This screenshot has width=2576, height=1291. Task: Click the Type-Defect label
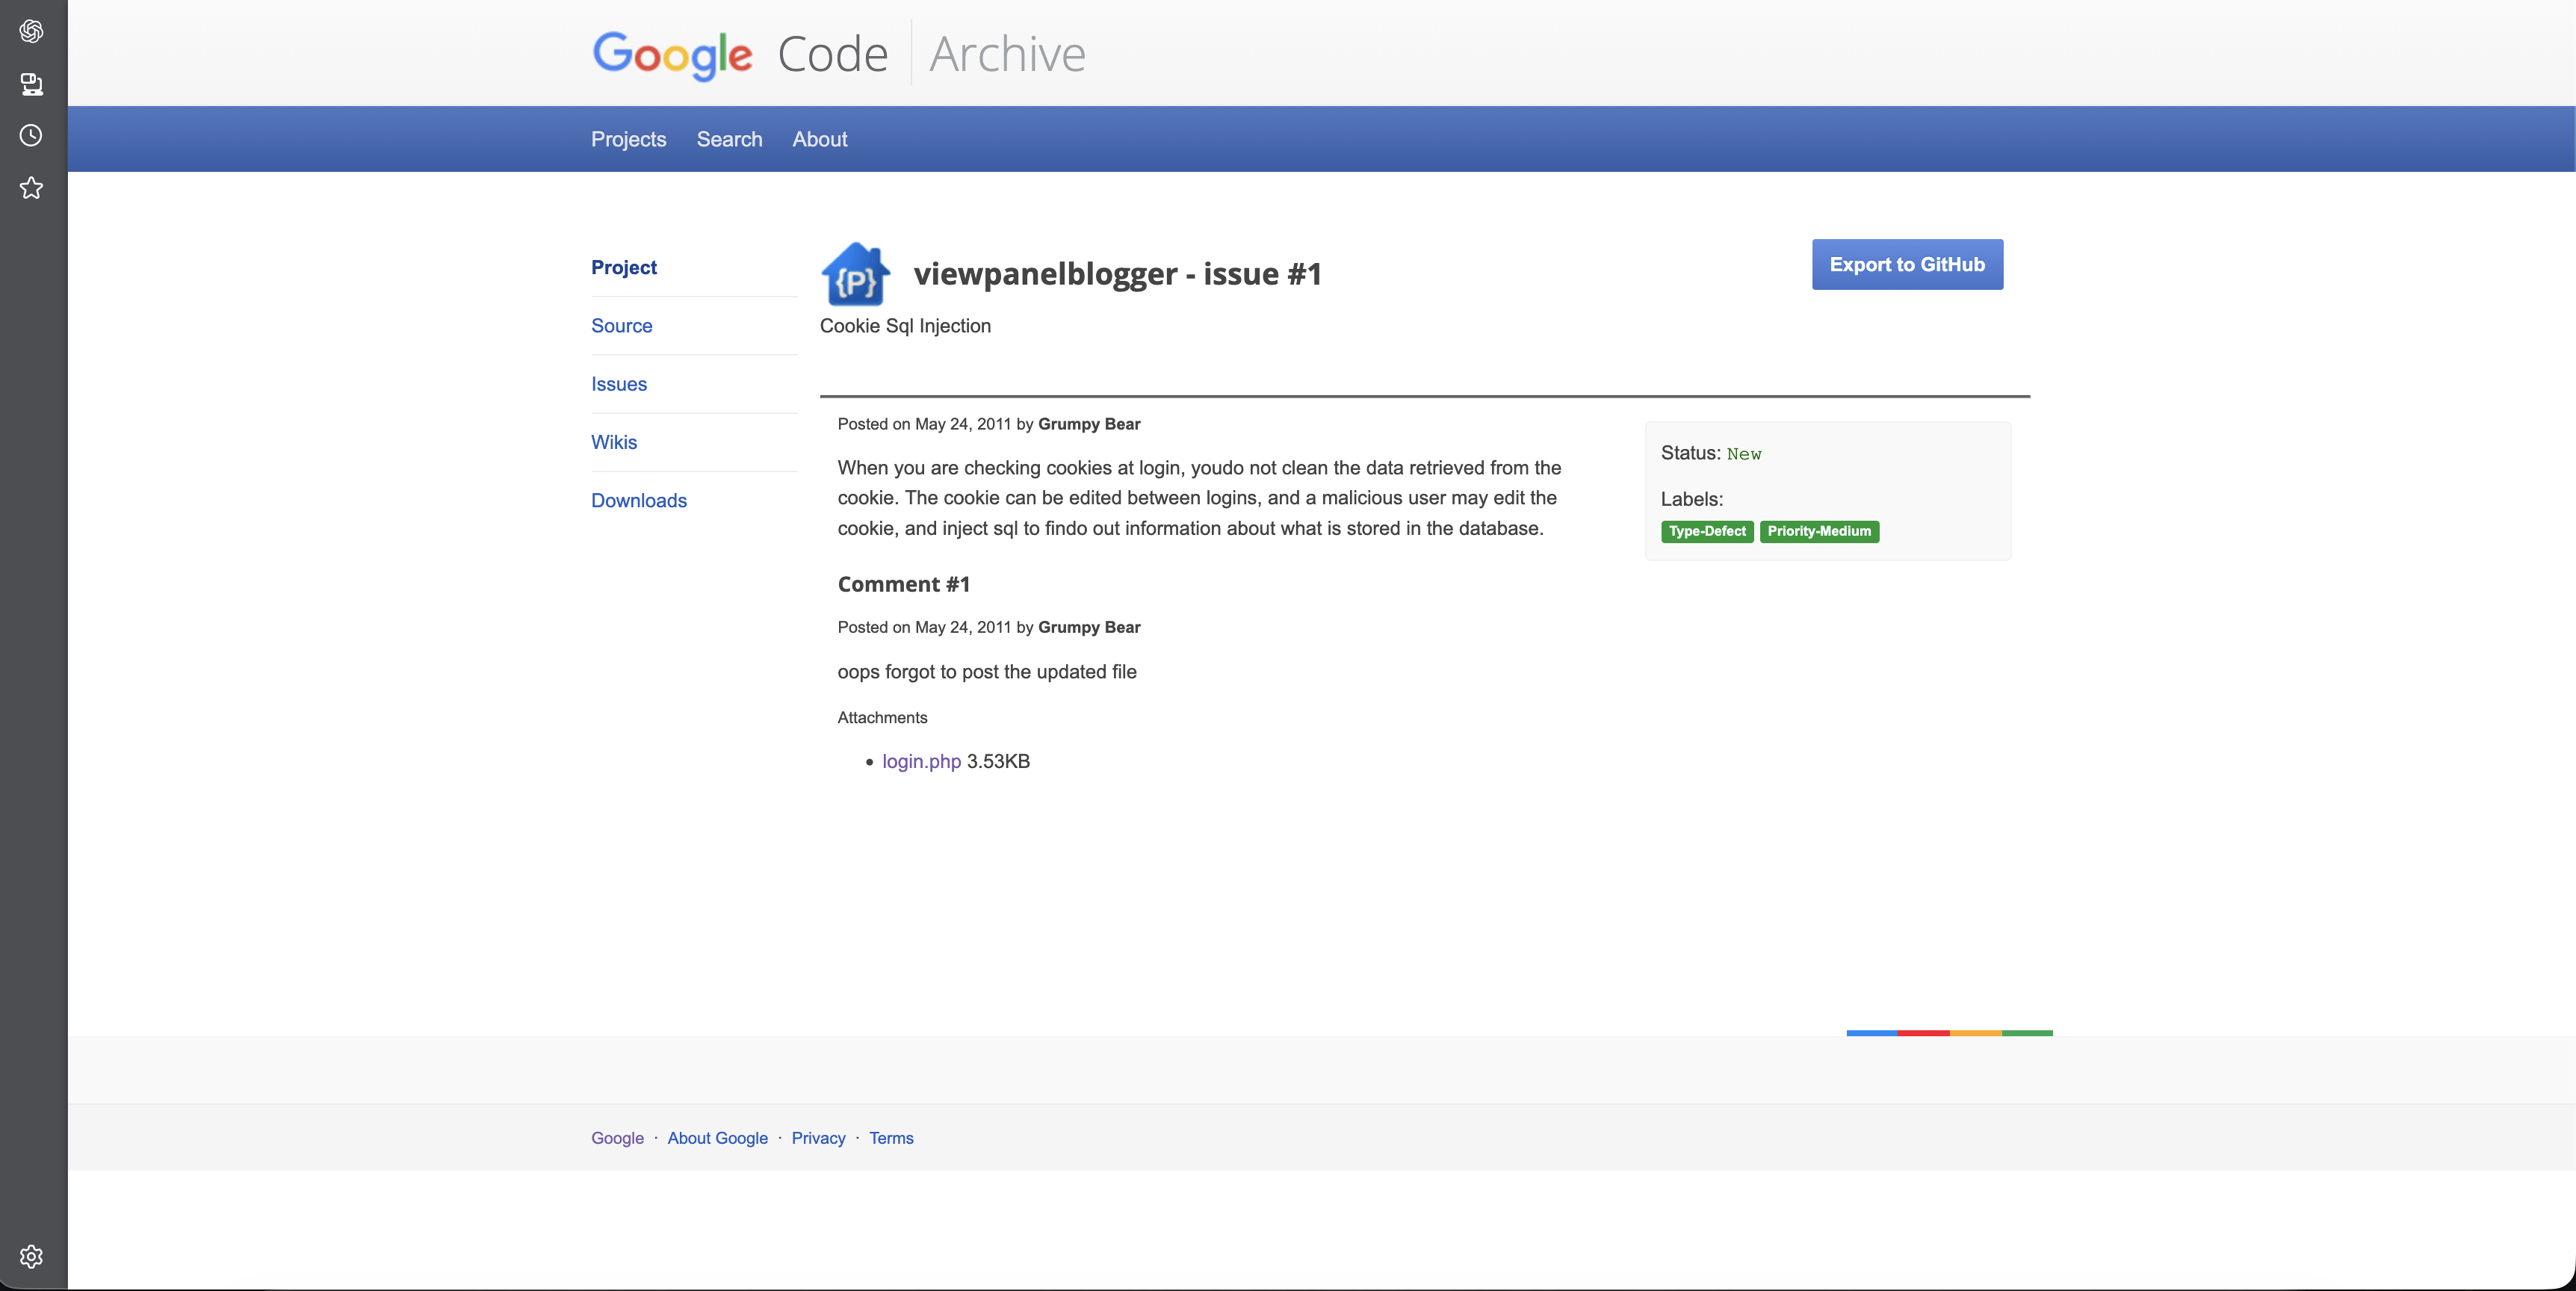(x=1707, y=531)
